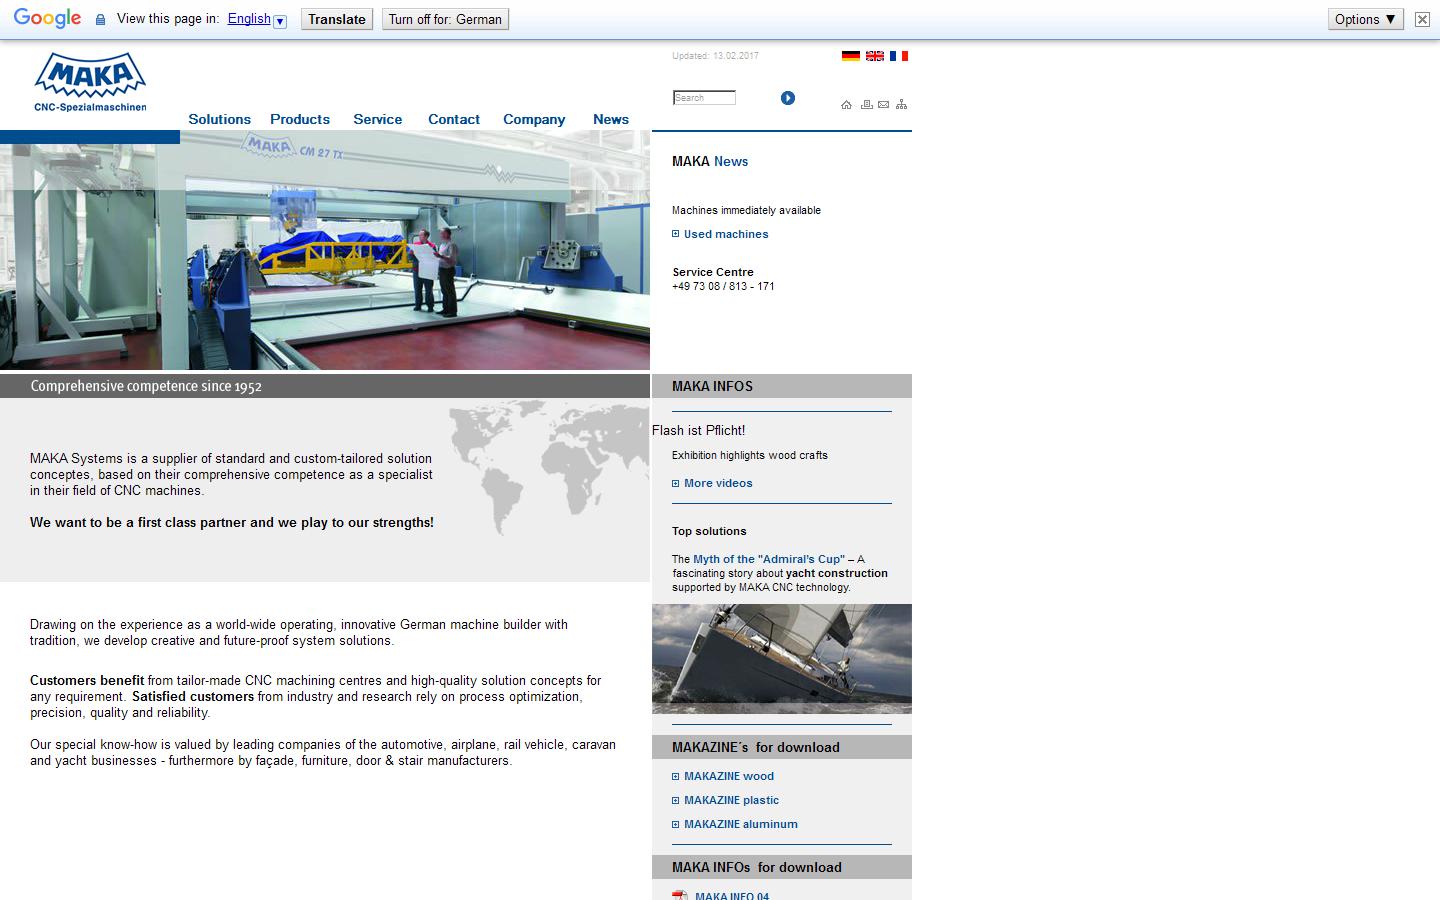This screenshot has width=1440, height=900.
Task: Switch site language using the British flag
Action: coord(875,56)
